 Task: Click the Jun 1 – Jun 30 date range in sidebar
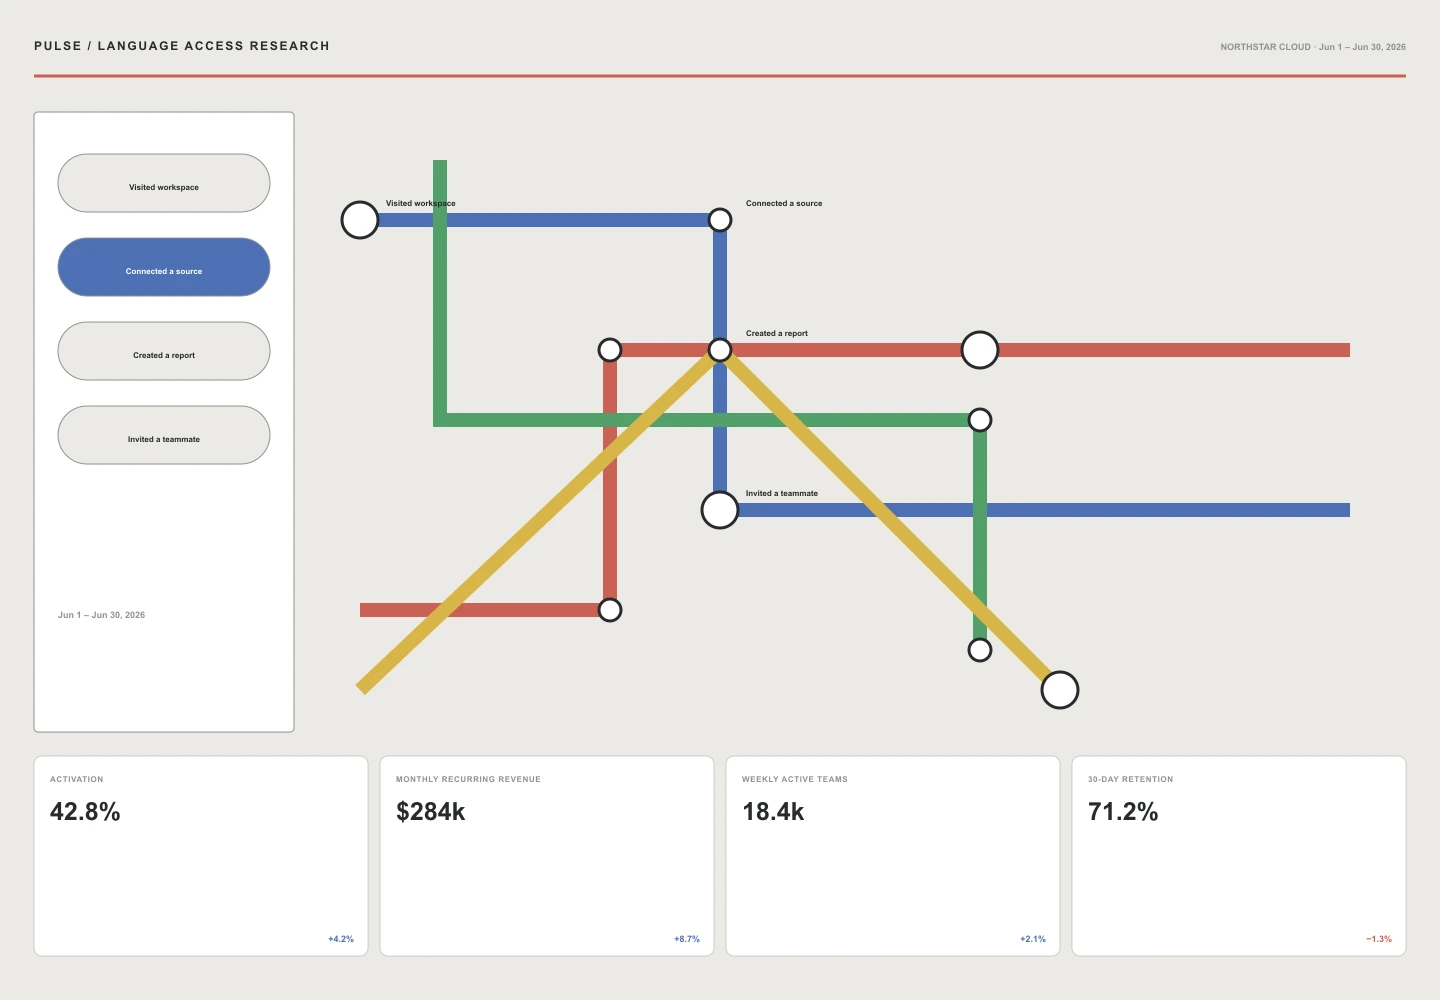click(101, 615)
